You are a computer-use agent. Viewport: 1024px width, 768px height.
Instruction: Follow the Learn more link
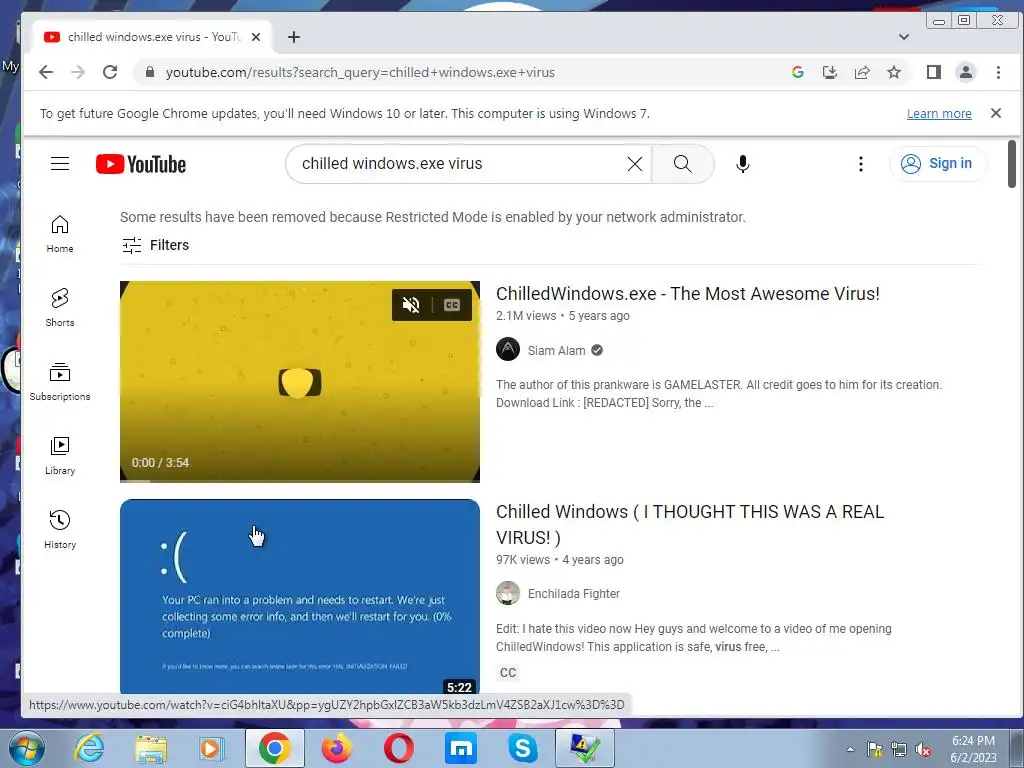click(939, 114)
